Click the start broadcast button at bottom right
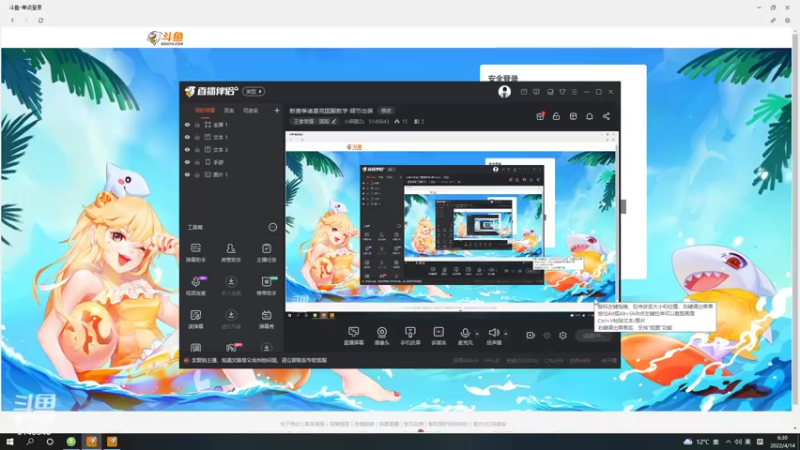 tap(593, 335)
